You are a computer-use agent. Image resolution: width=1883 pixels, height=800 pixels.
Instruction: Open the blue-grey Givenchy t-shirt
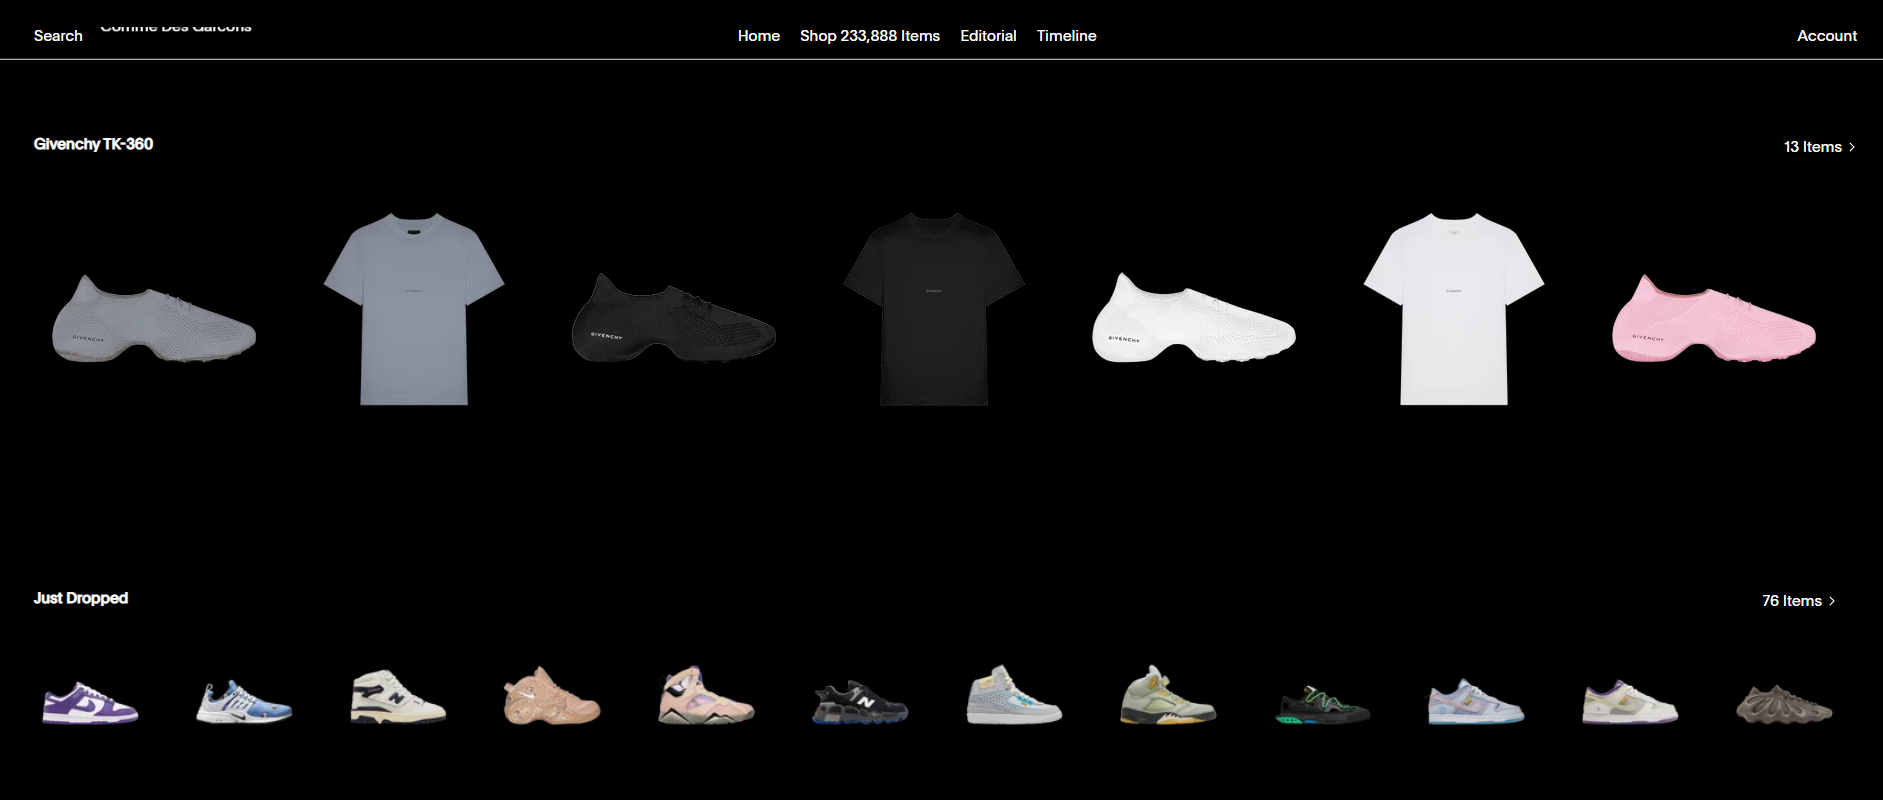414,308
